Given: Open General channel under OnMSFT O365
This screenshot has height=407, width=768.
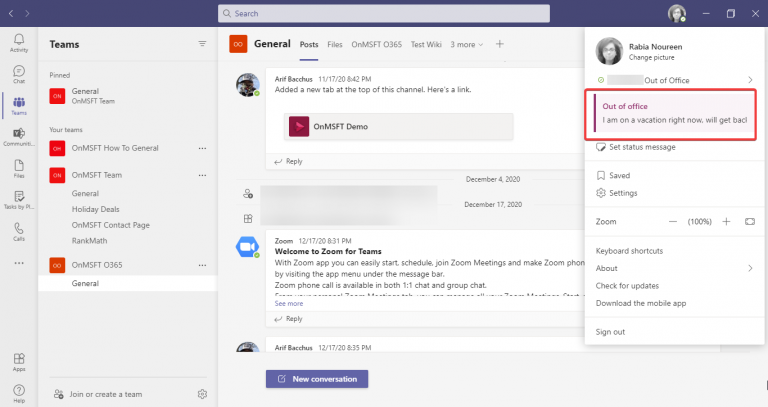Looking at the screenshot, I should [x=128, y=283].
